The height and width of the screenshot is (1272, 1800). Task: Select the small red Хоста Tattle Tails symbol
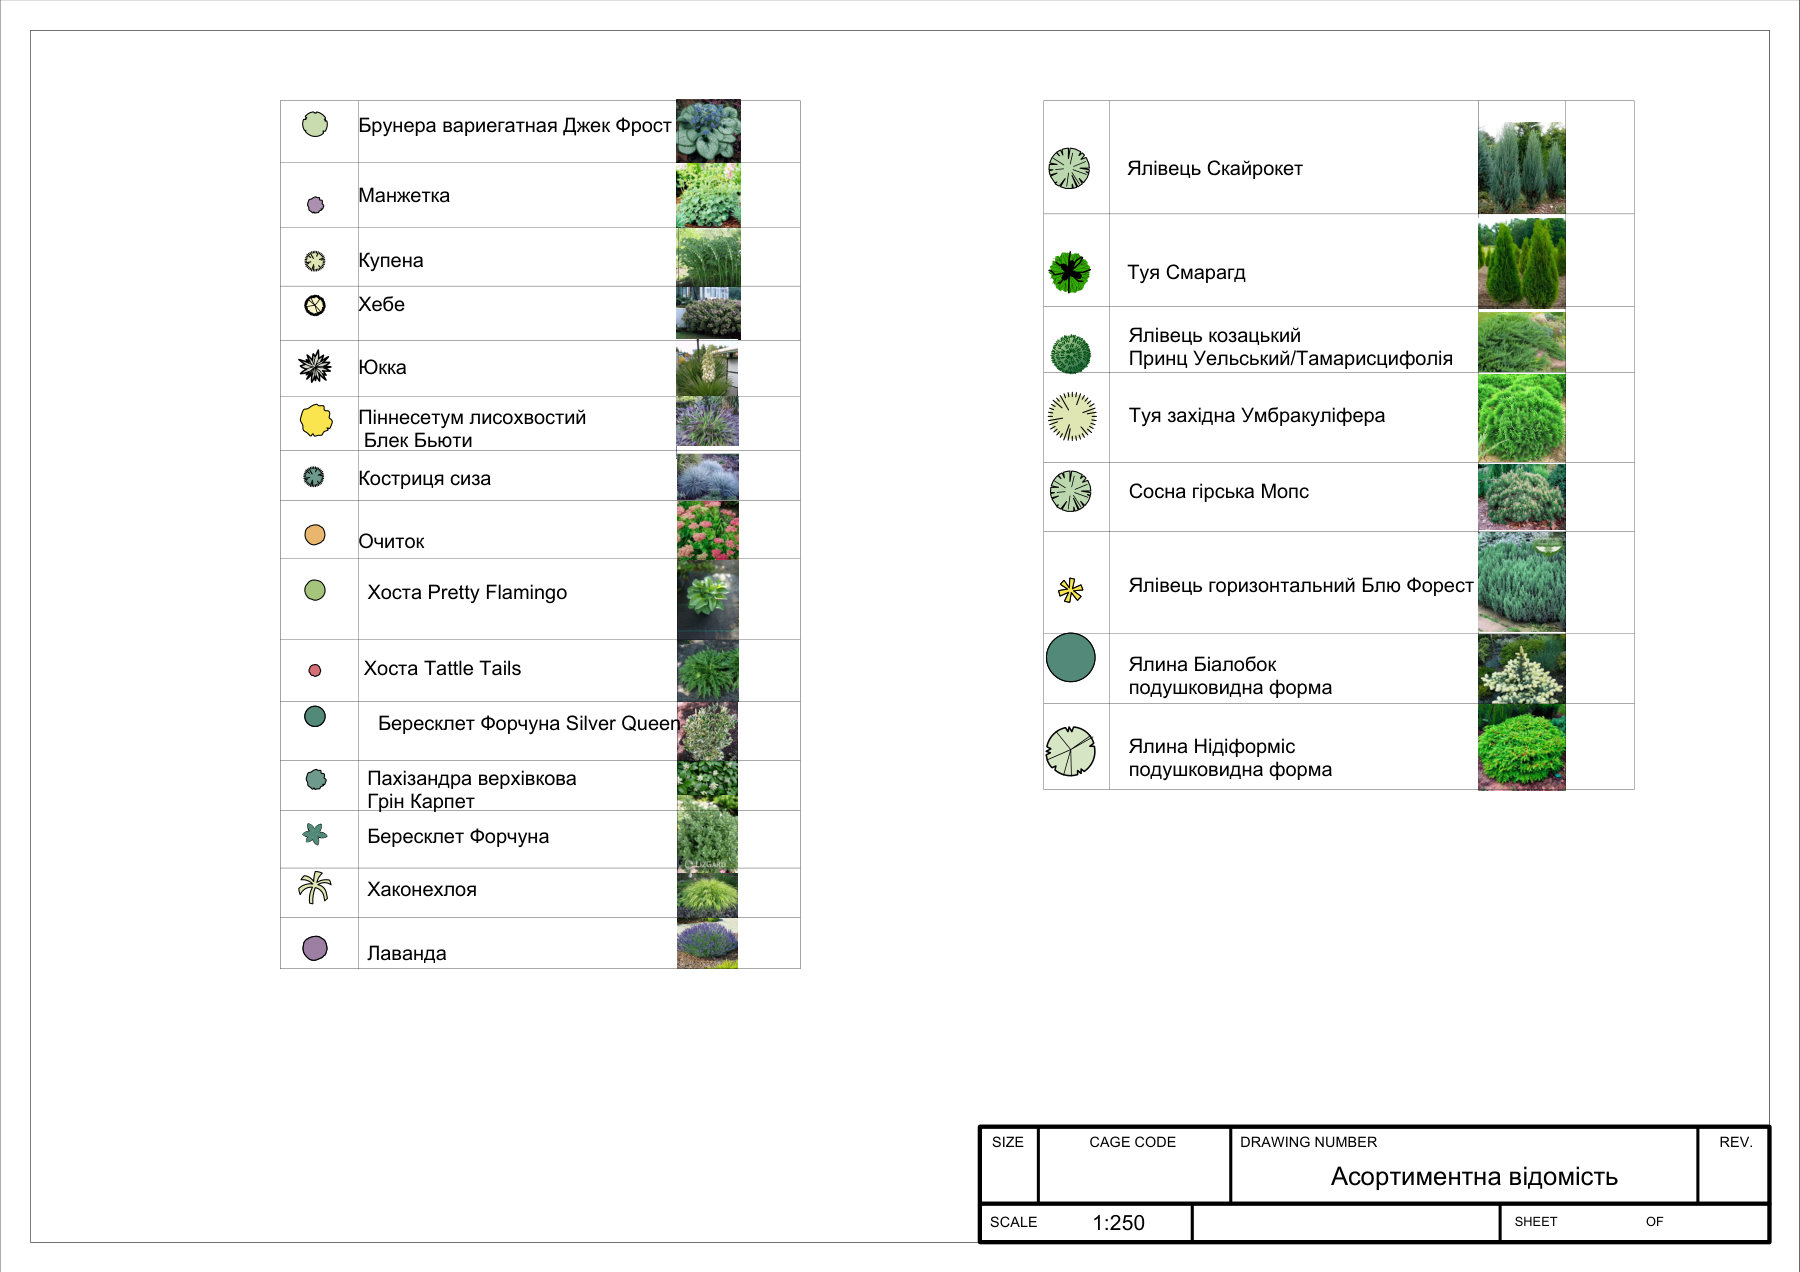tap(315, 671)
